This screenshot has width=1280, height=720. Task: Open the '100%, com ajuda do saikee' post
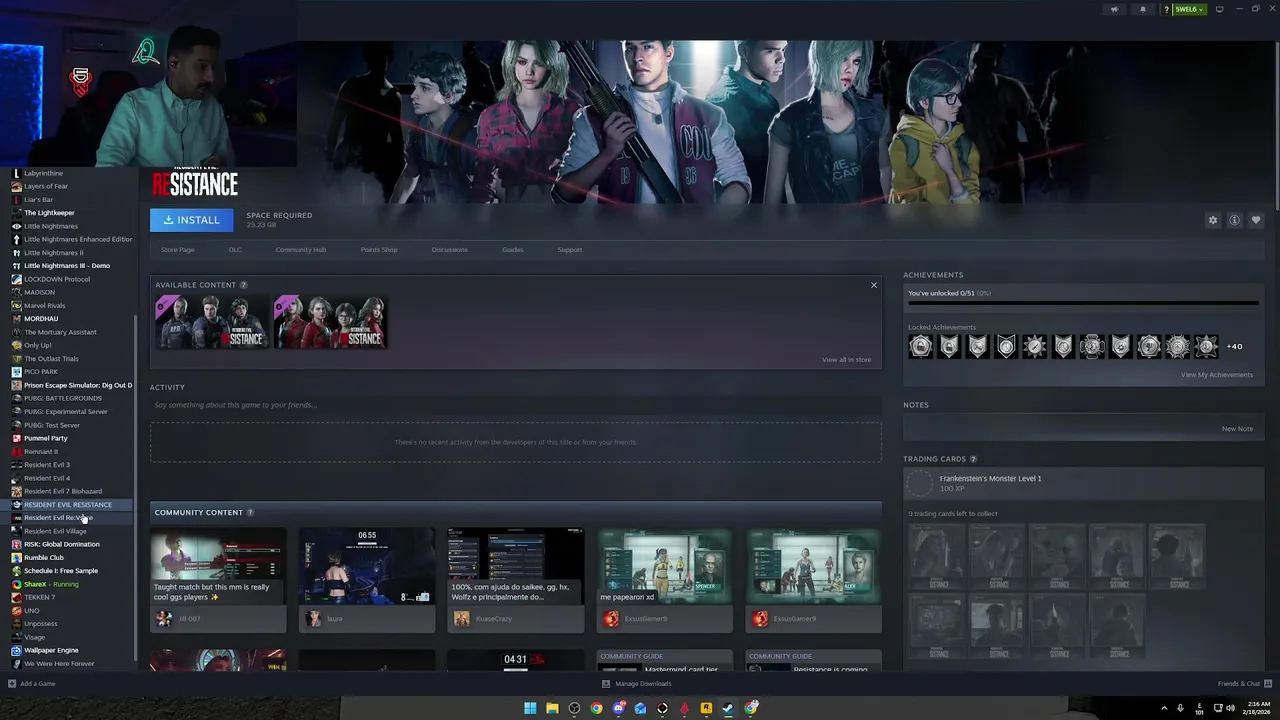[515, 580]
